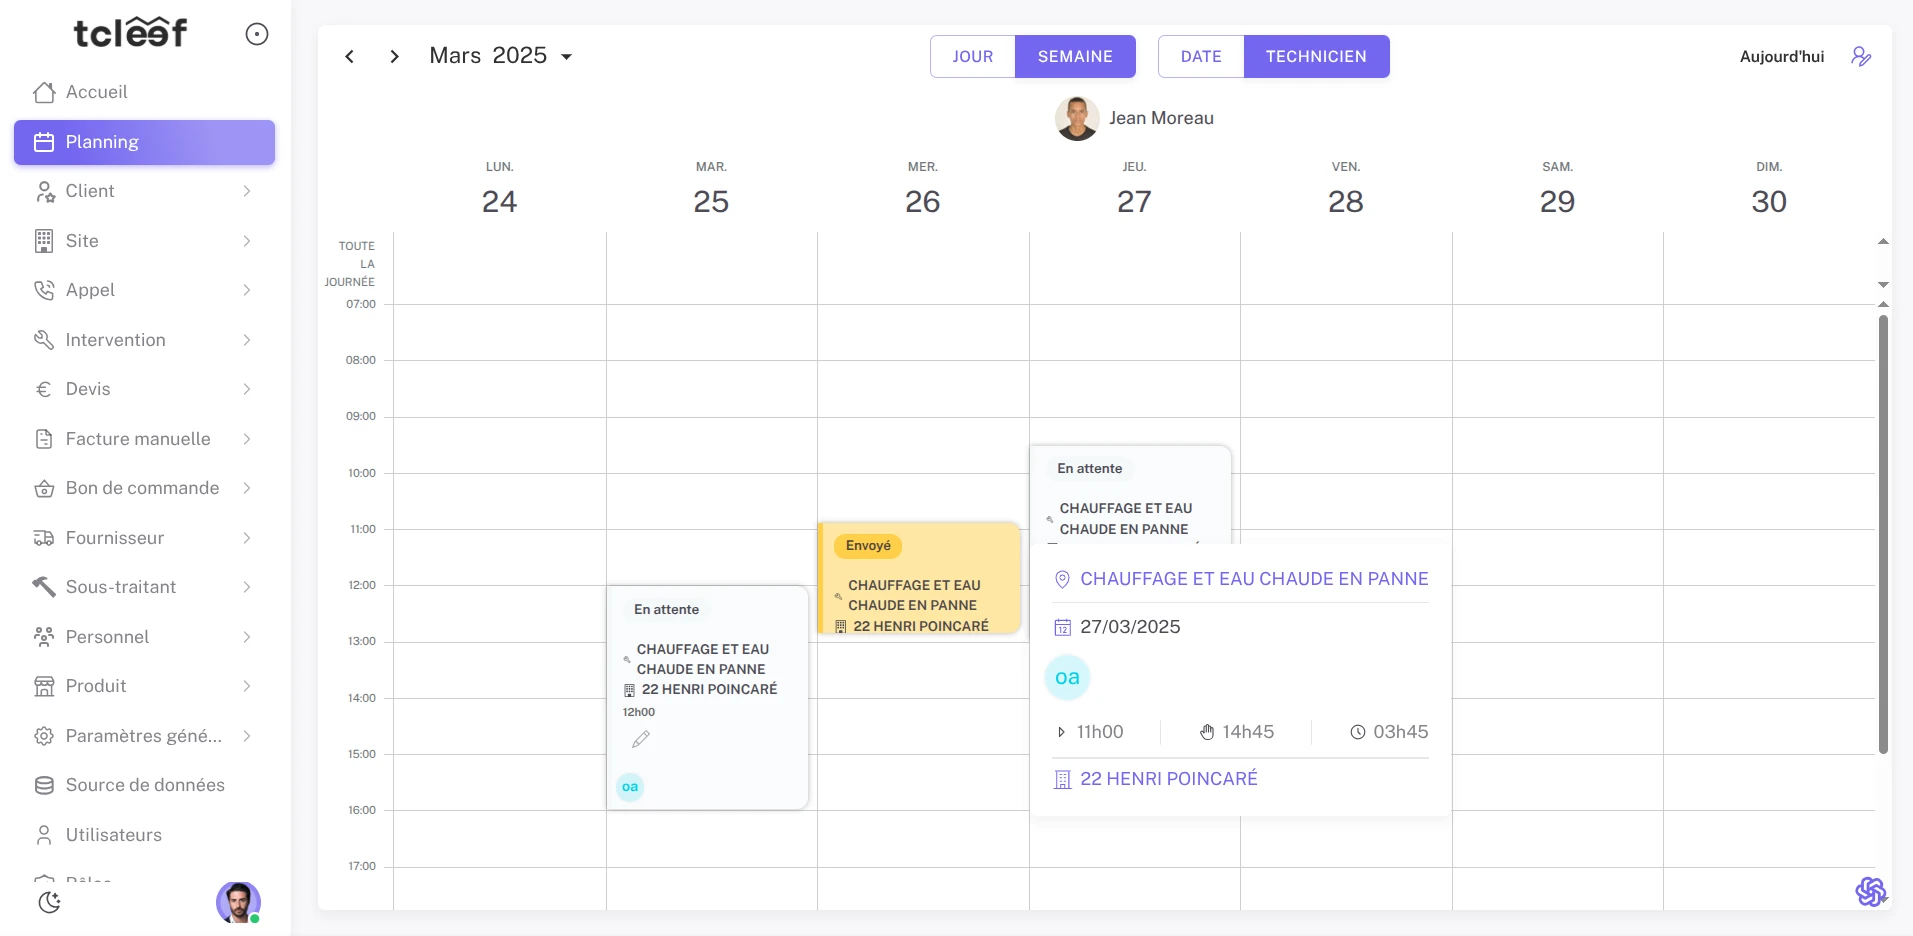Click the user profile avatar in sidebar

click(x=238, y=902)
